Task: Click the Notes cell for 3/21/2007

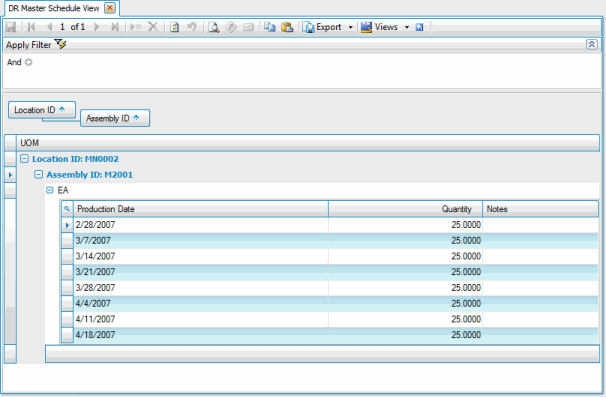Action: point(540,272)
